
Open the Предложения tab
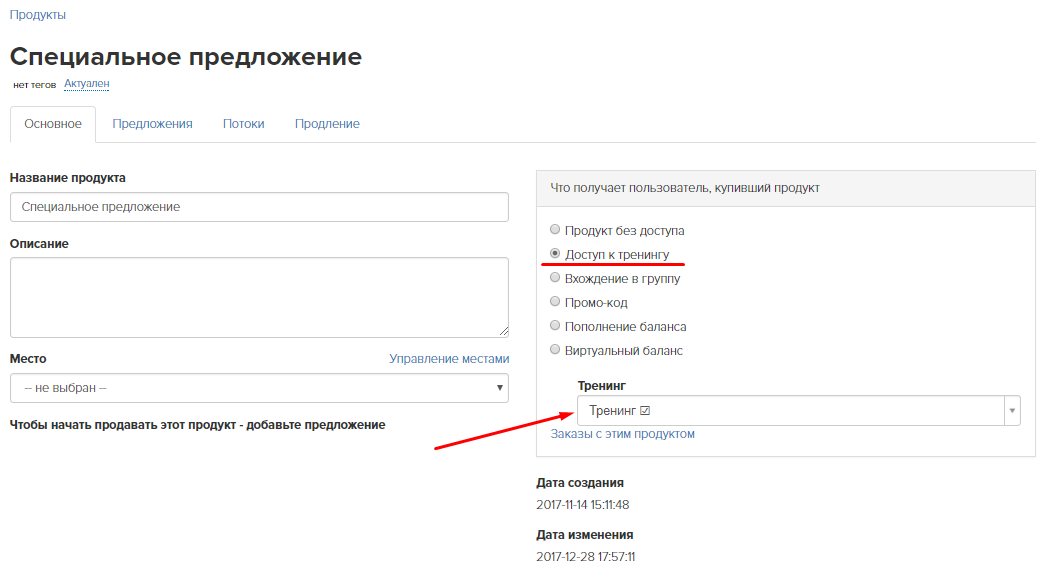(152, 124)
